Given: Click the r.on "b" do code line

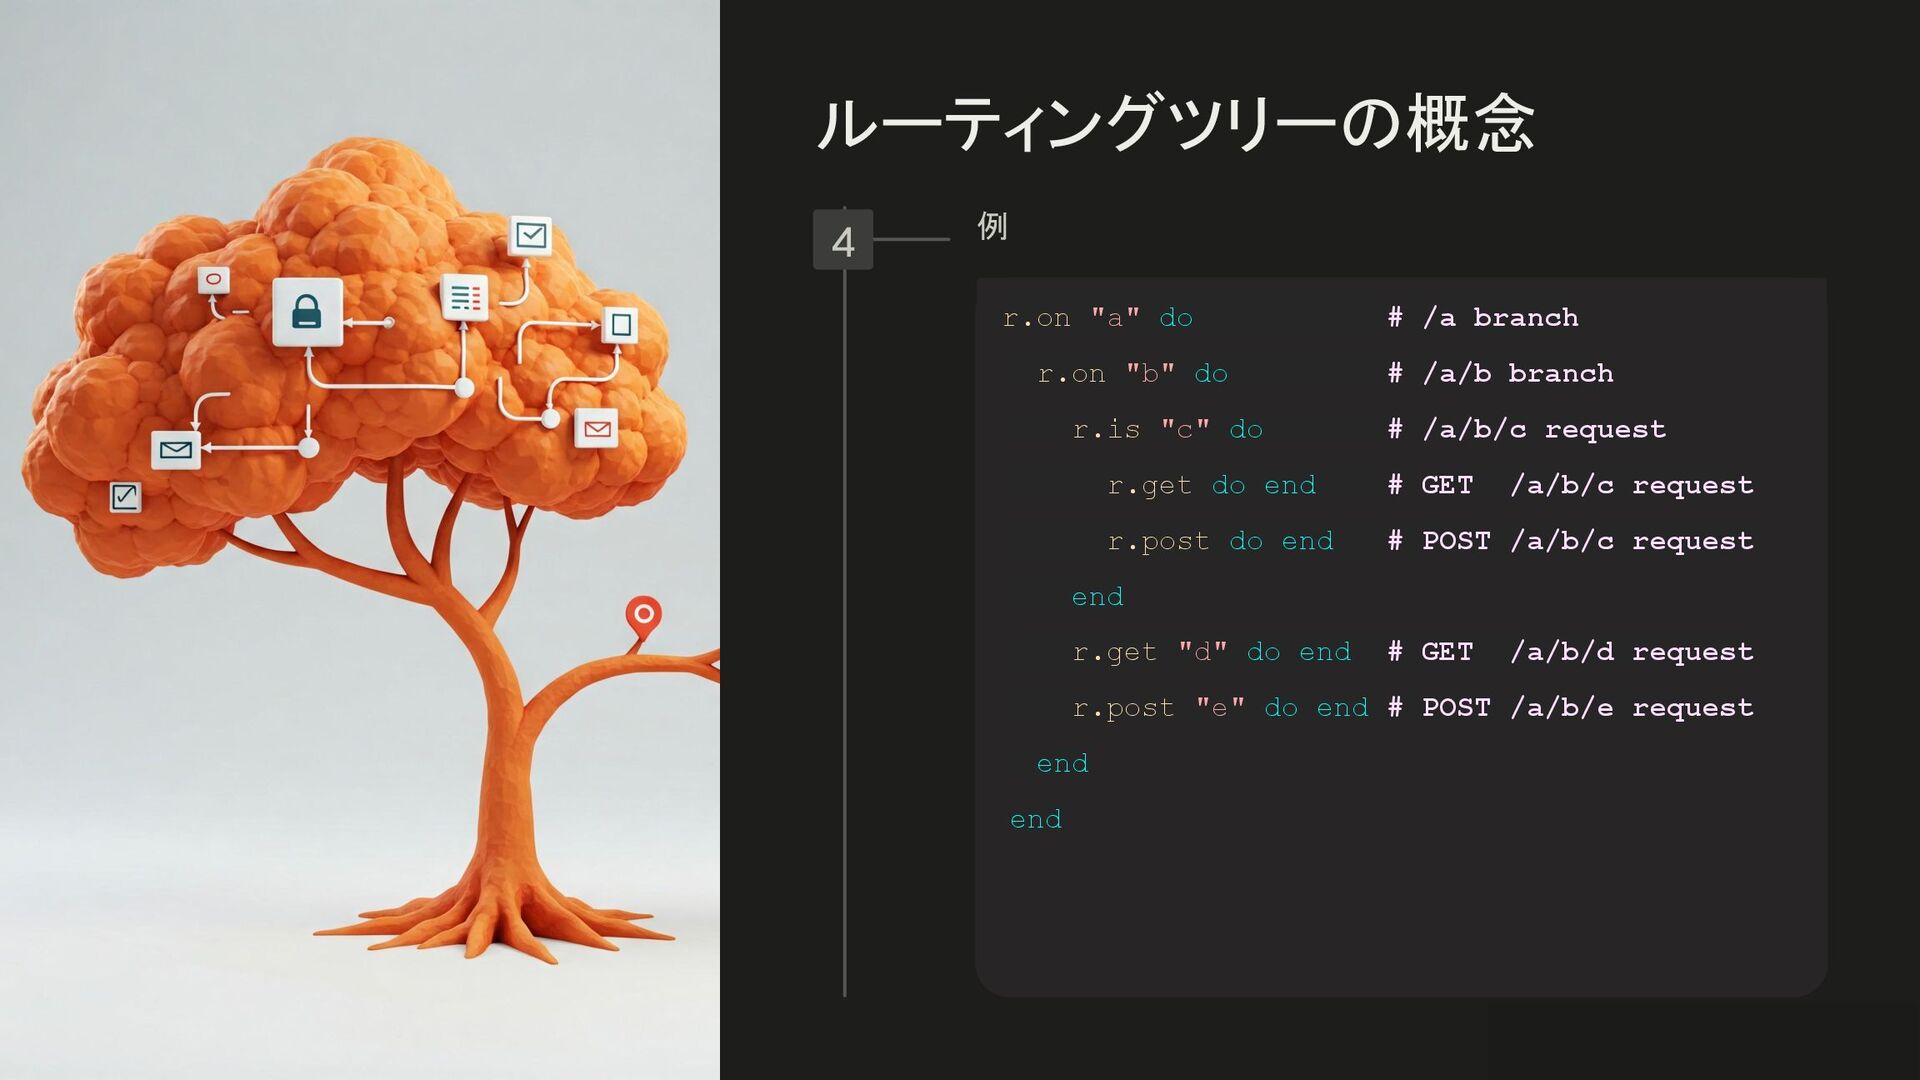Looking at the screenshot, I should point(1132,374).
